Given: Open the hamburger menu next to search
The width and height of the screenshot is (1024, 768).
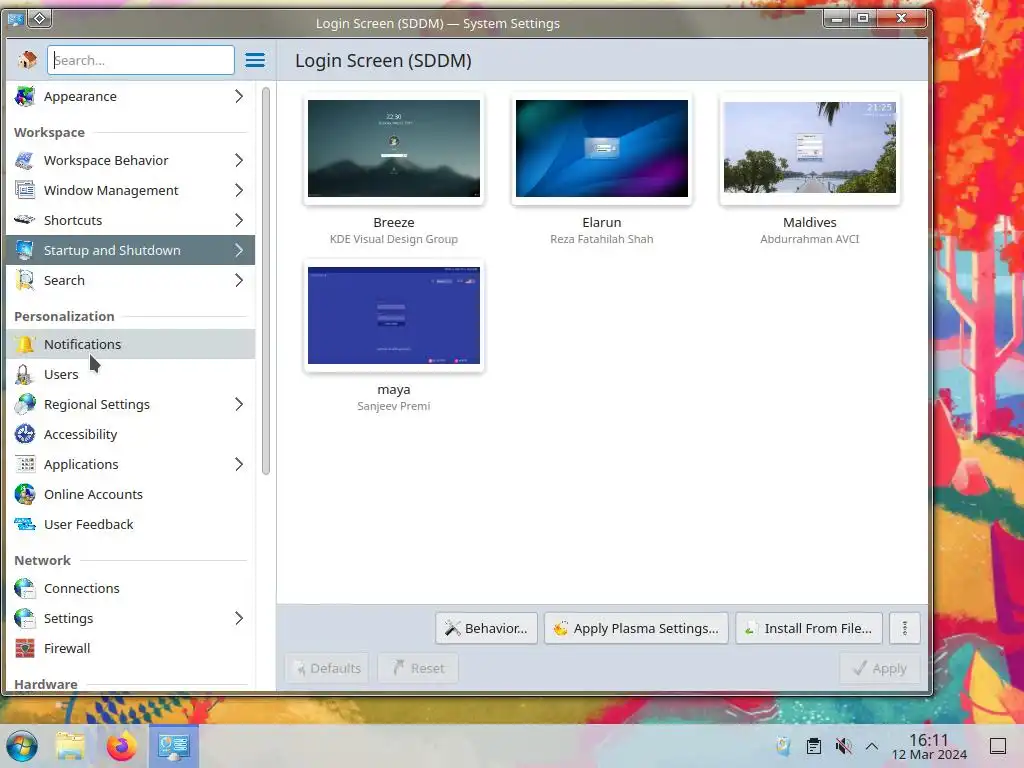Looking at the screenshot, I should 255,60.
